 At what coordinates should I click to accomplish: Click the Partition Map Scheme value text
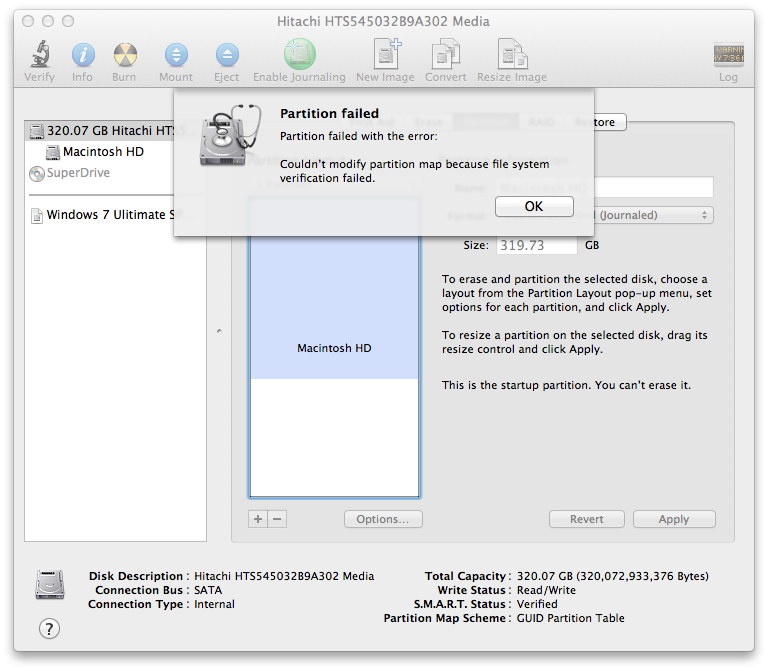coord(571,618)
